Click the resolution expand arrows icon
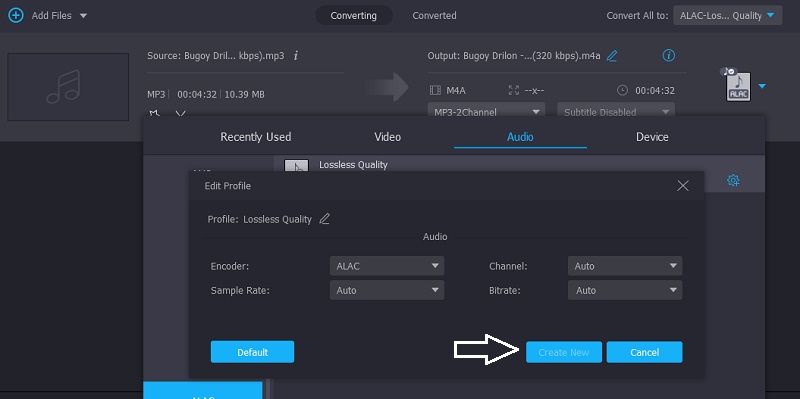Viewport: 800px width, 399px height. [x=514, y=90]
